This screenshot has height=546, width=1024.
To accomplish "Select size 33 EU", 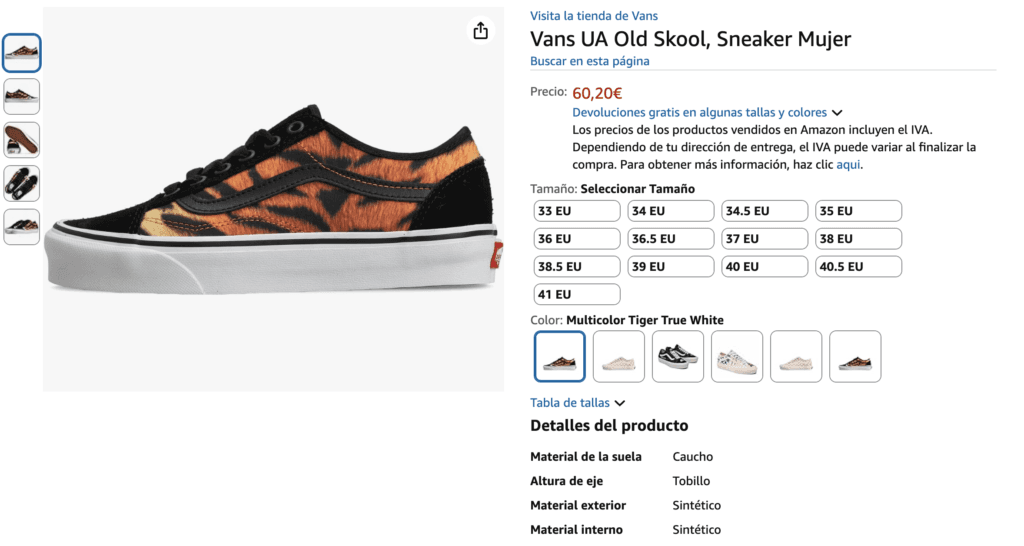I will (x=577, y=211).
